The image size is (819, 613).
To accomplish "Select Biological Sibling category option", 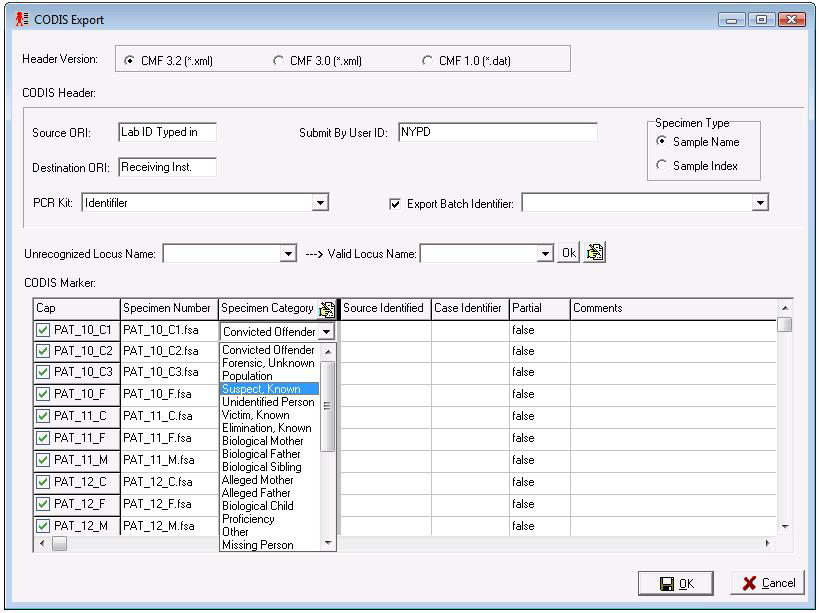I will pyautogui.click(x=268, y=467).
